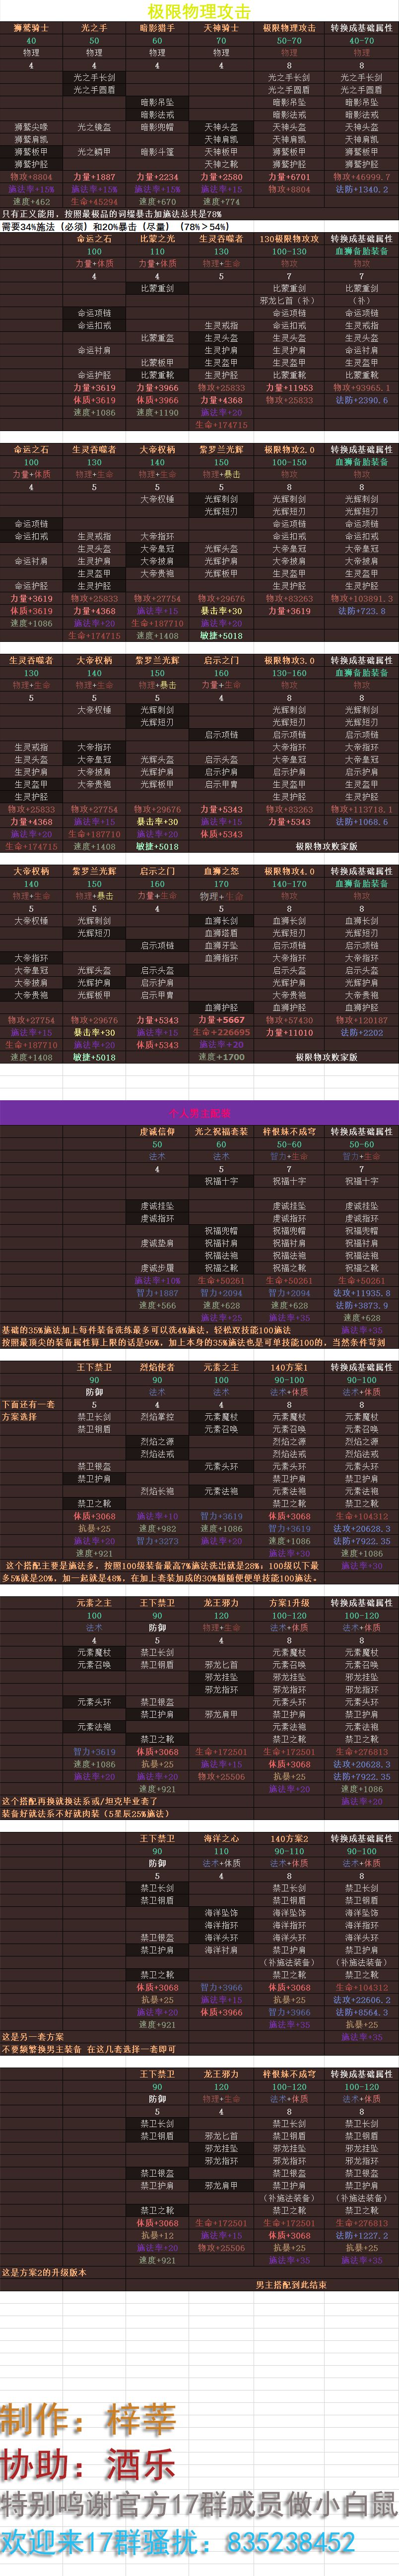This screenshot has height=2576, width=399.
Task: Select the 力量+11010 stat cell
Action: click(x=289, y=1033)
